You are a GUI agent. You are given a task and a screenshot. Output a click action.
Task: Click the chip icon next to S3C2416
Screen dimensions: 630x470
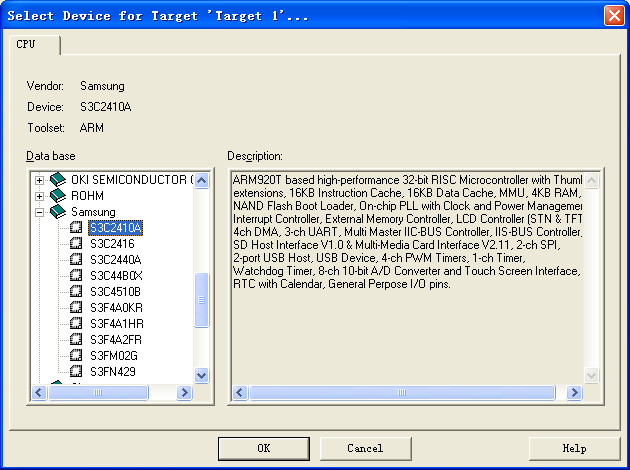click(x=76, y=243)
